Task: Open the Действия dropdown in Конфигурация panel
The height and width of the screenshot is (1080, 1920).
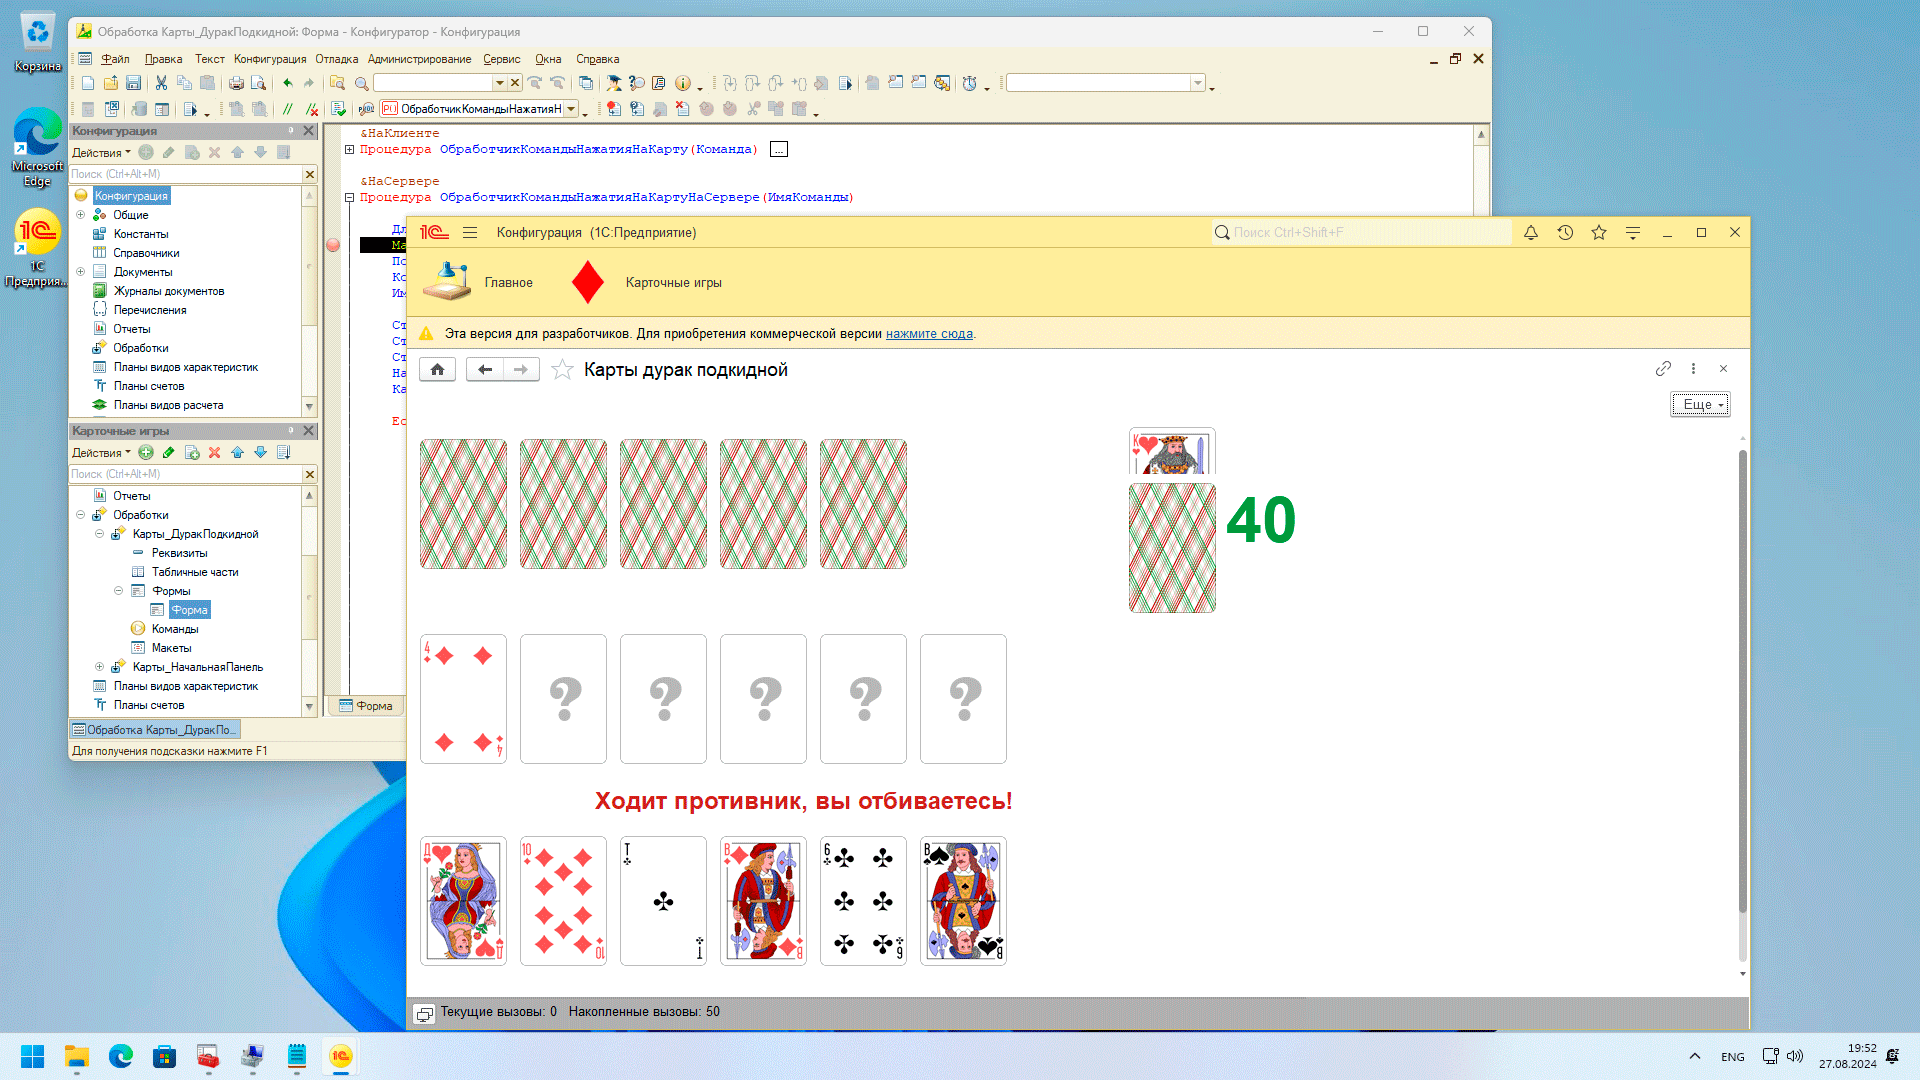Action: 101,153
